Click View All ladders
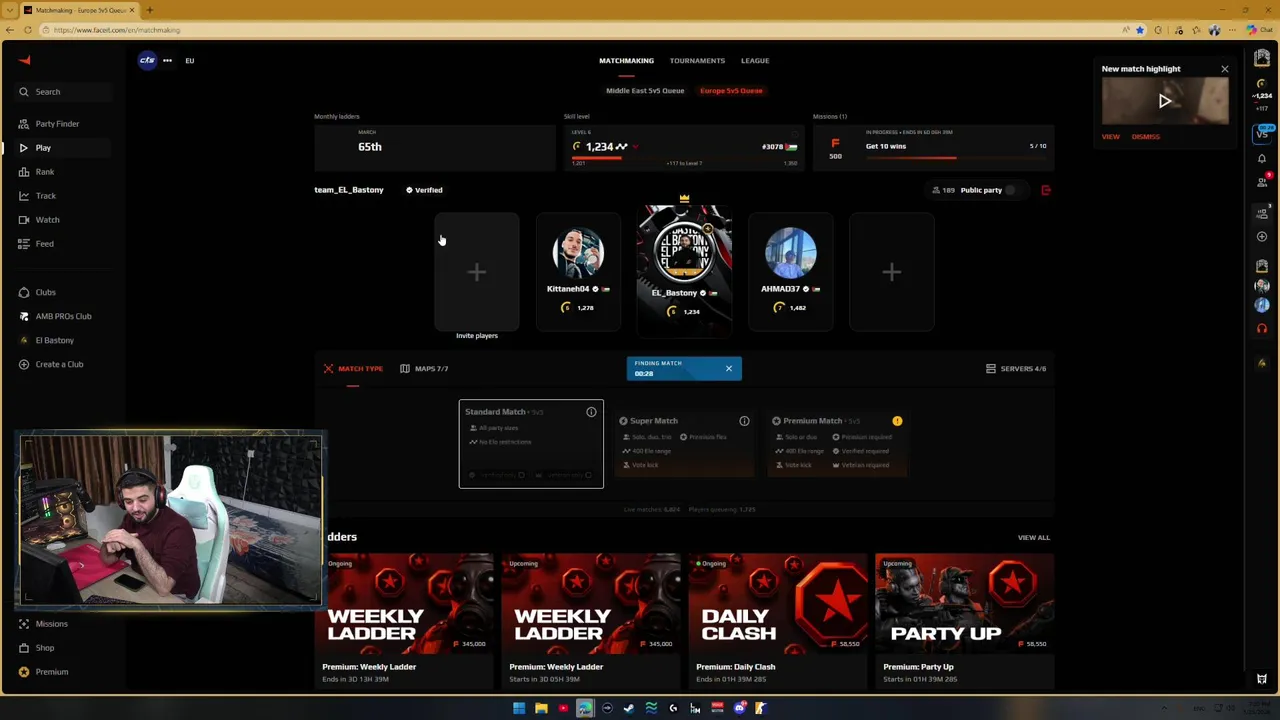This screenshot has width=1280, height=720. click(x=1034, y=538)
